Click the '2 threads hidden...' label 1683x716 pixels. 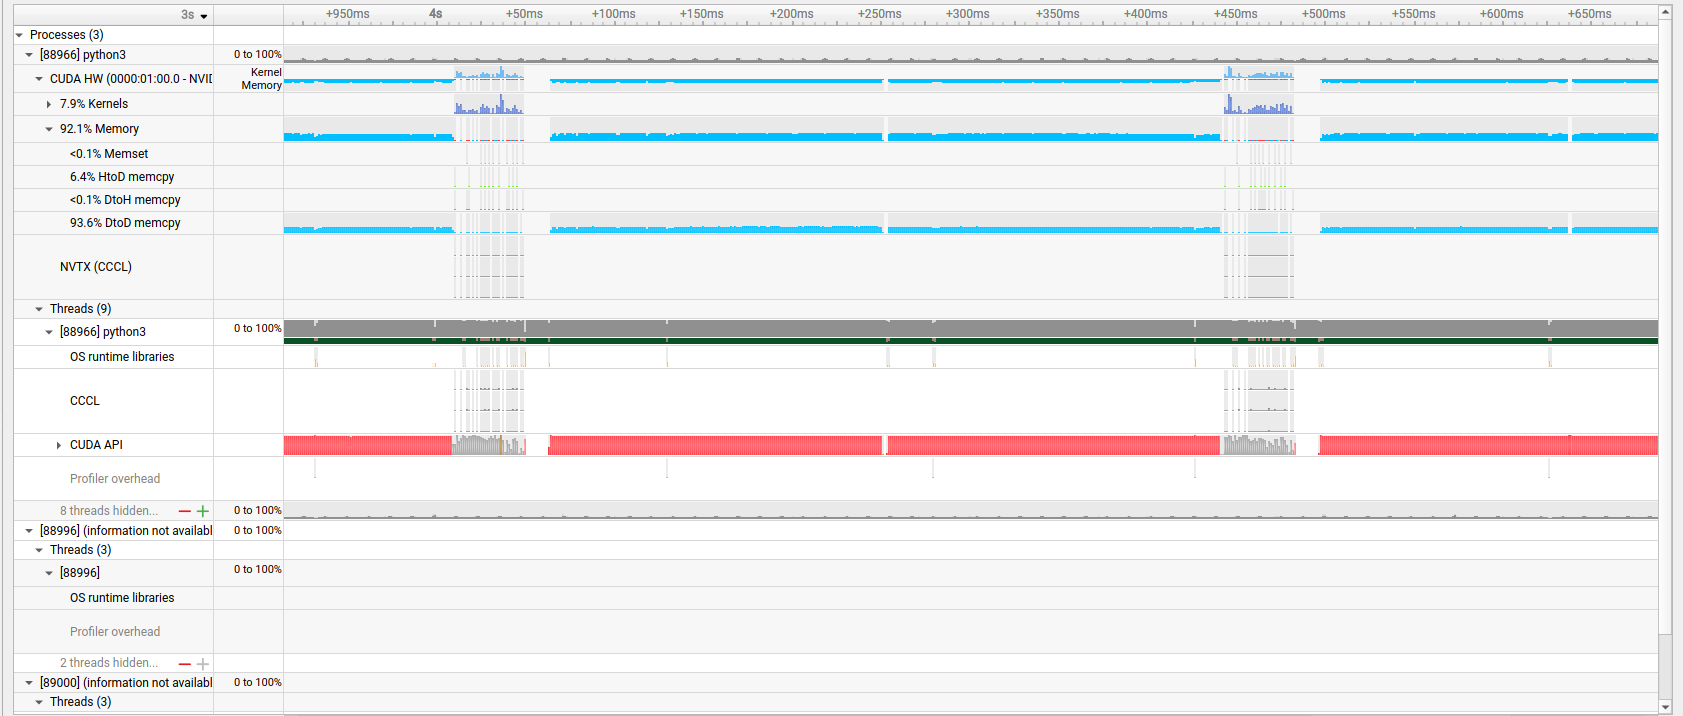(109, 663)
